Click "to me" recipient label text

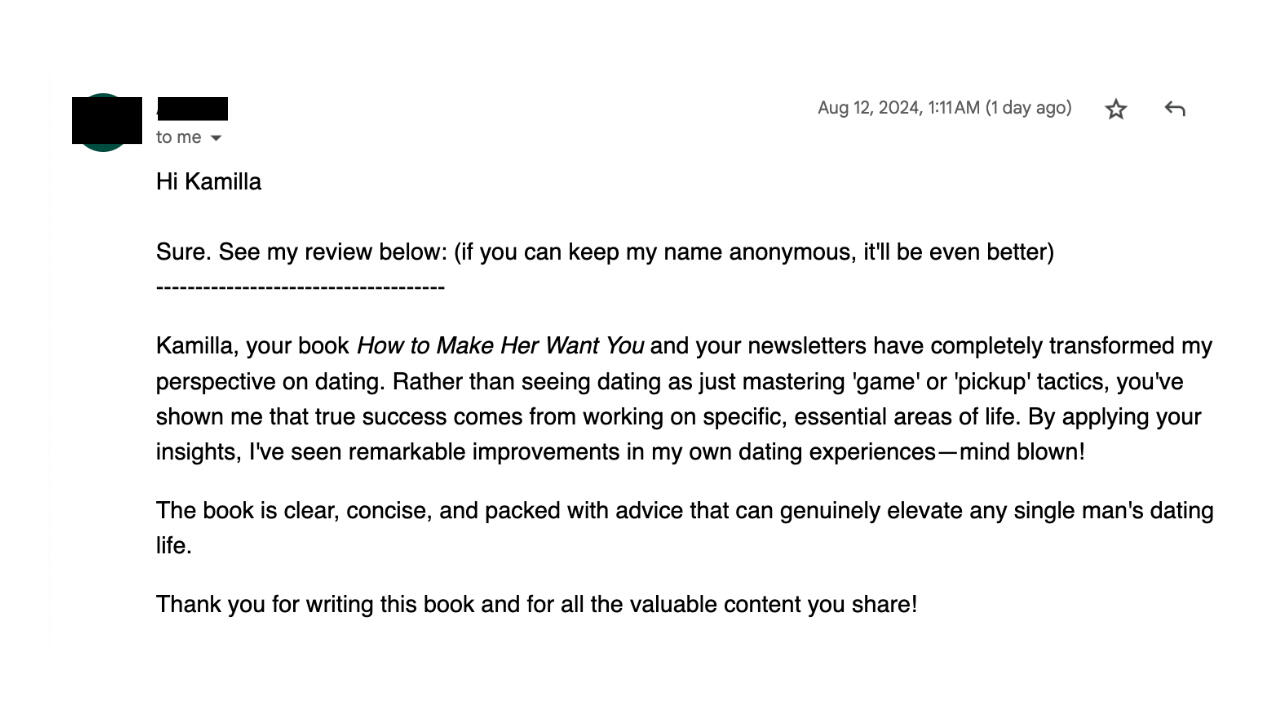tap(178, 138)
